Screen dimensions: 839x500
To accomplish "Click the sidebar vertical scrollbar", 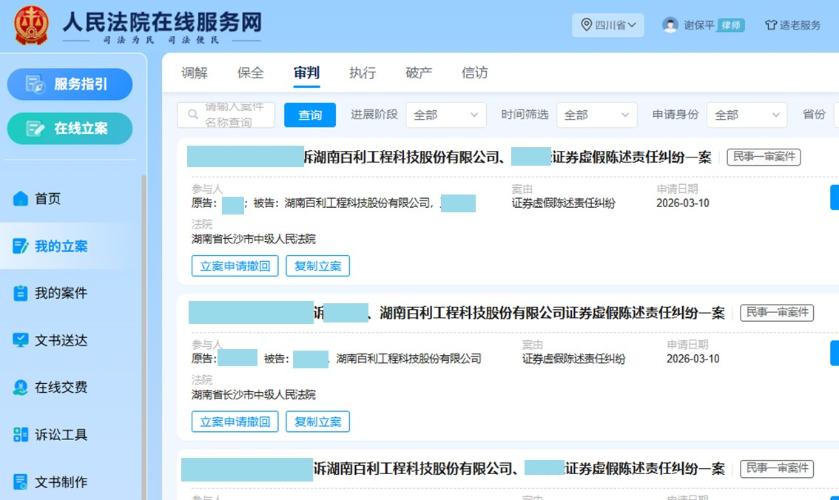I will 143,337.
